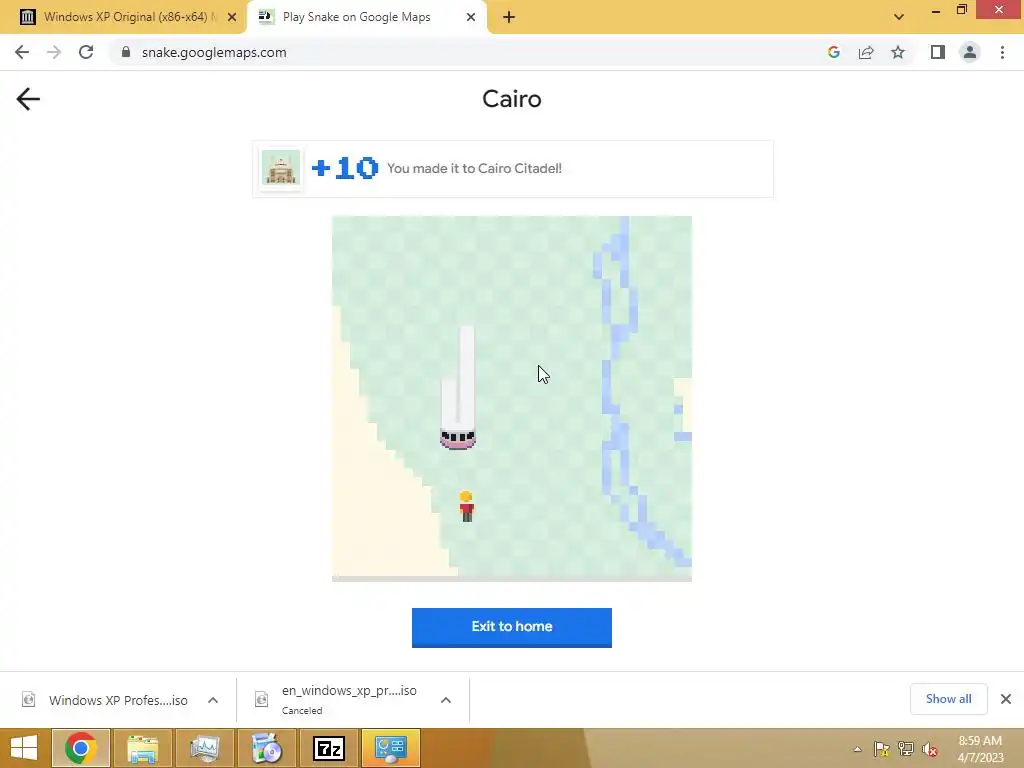Click the browser Forward navigation button
The width and height of the screenshot is (1024, 768).
[x=54, y=52]
